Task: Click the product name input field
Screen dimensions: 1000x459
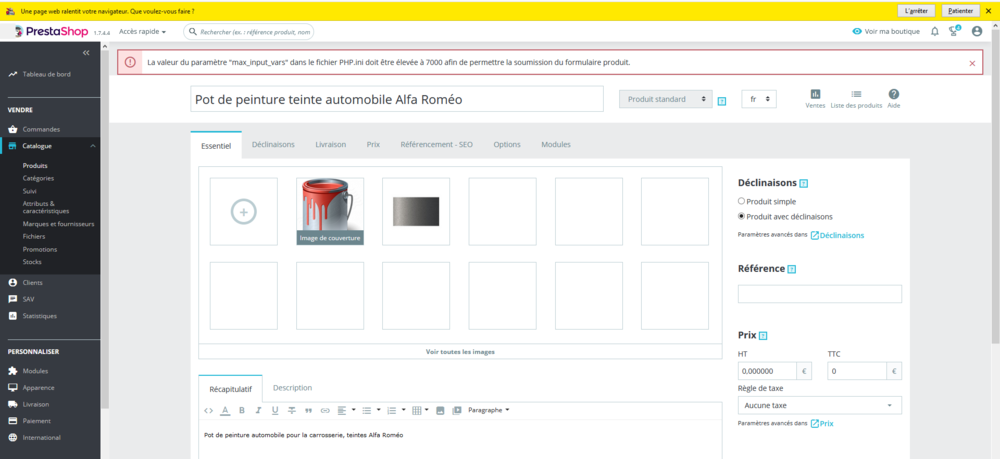Action: [397, 99]
